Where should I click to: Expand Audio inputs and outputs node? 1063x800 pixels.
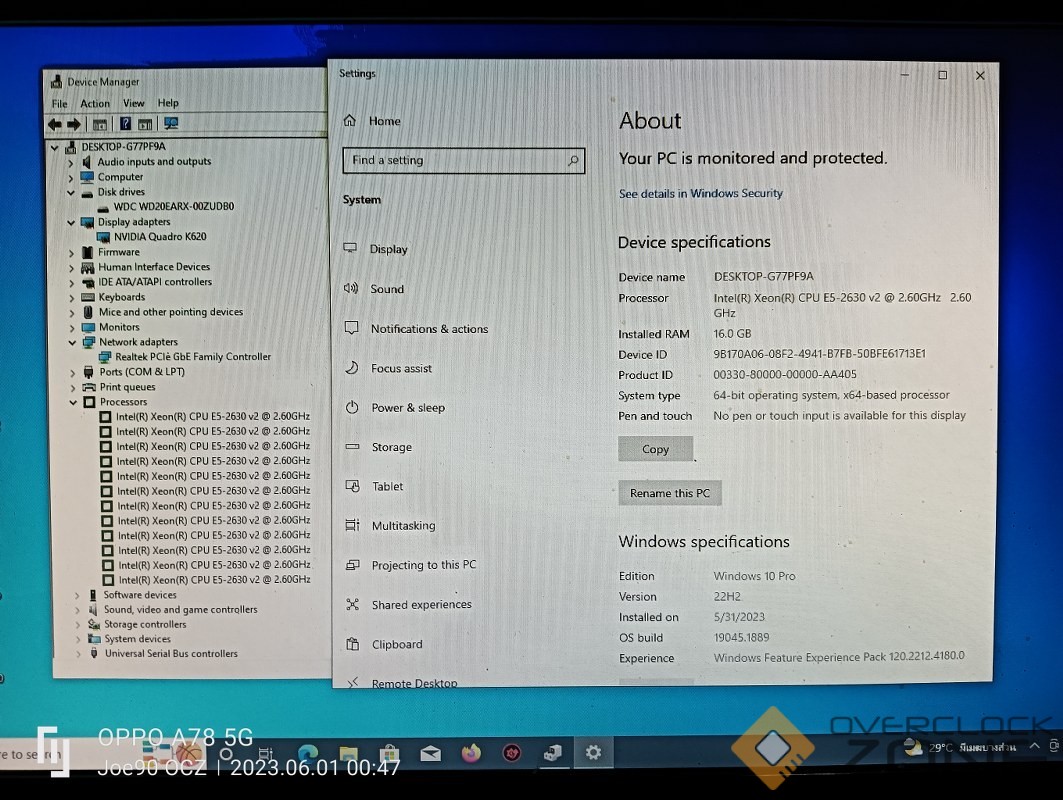click(71, 163)
